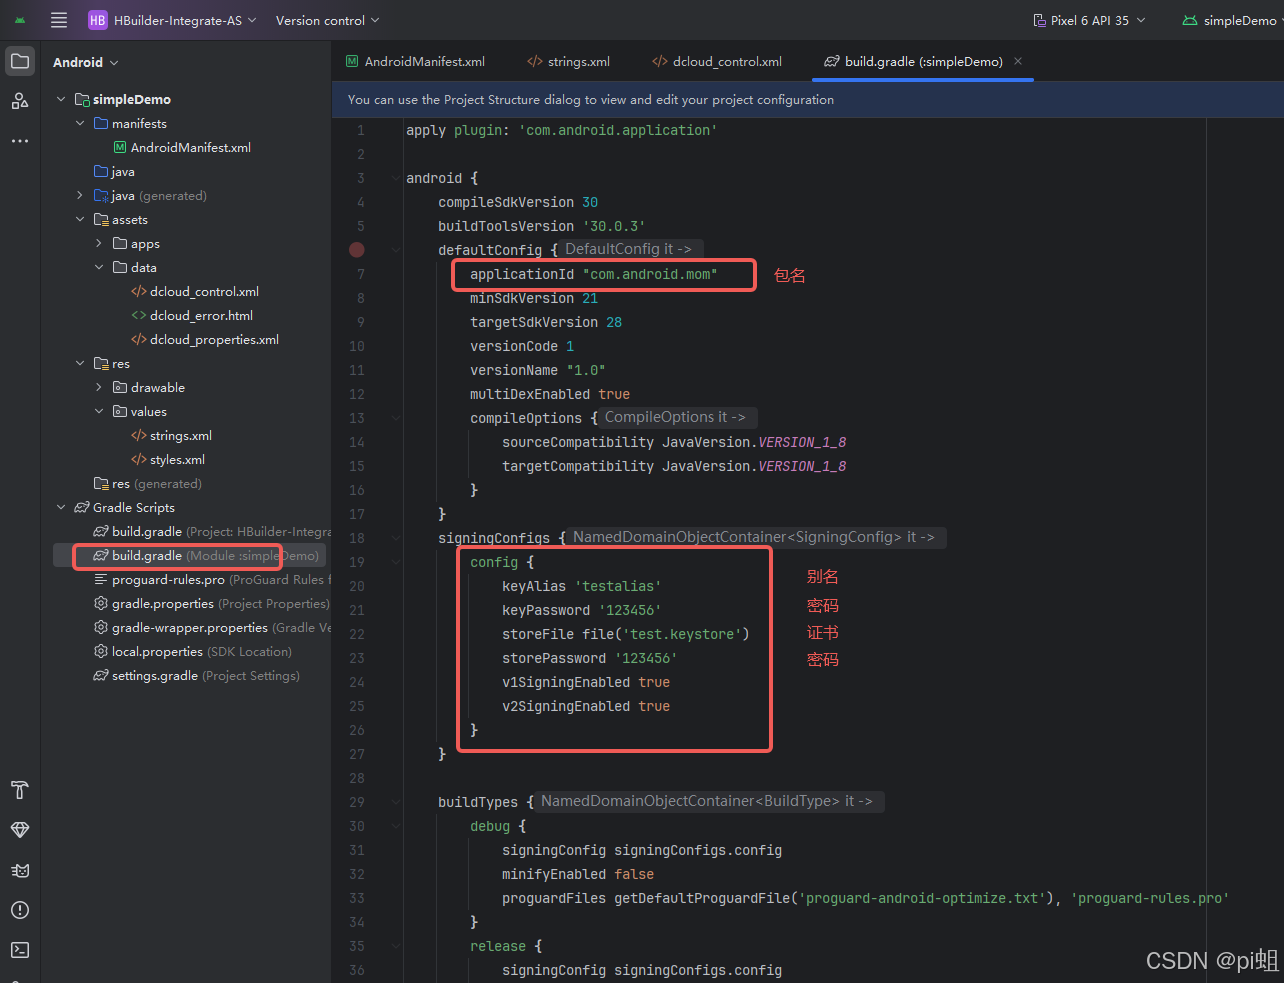The height and width of the screenshot is (983, 1284).
Task: Open the Android project view dropdown
Action: 86,62
